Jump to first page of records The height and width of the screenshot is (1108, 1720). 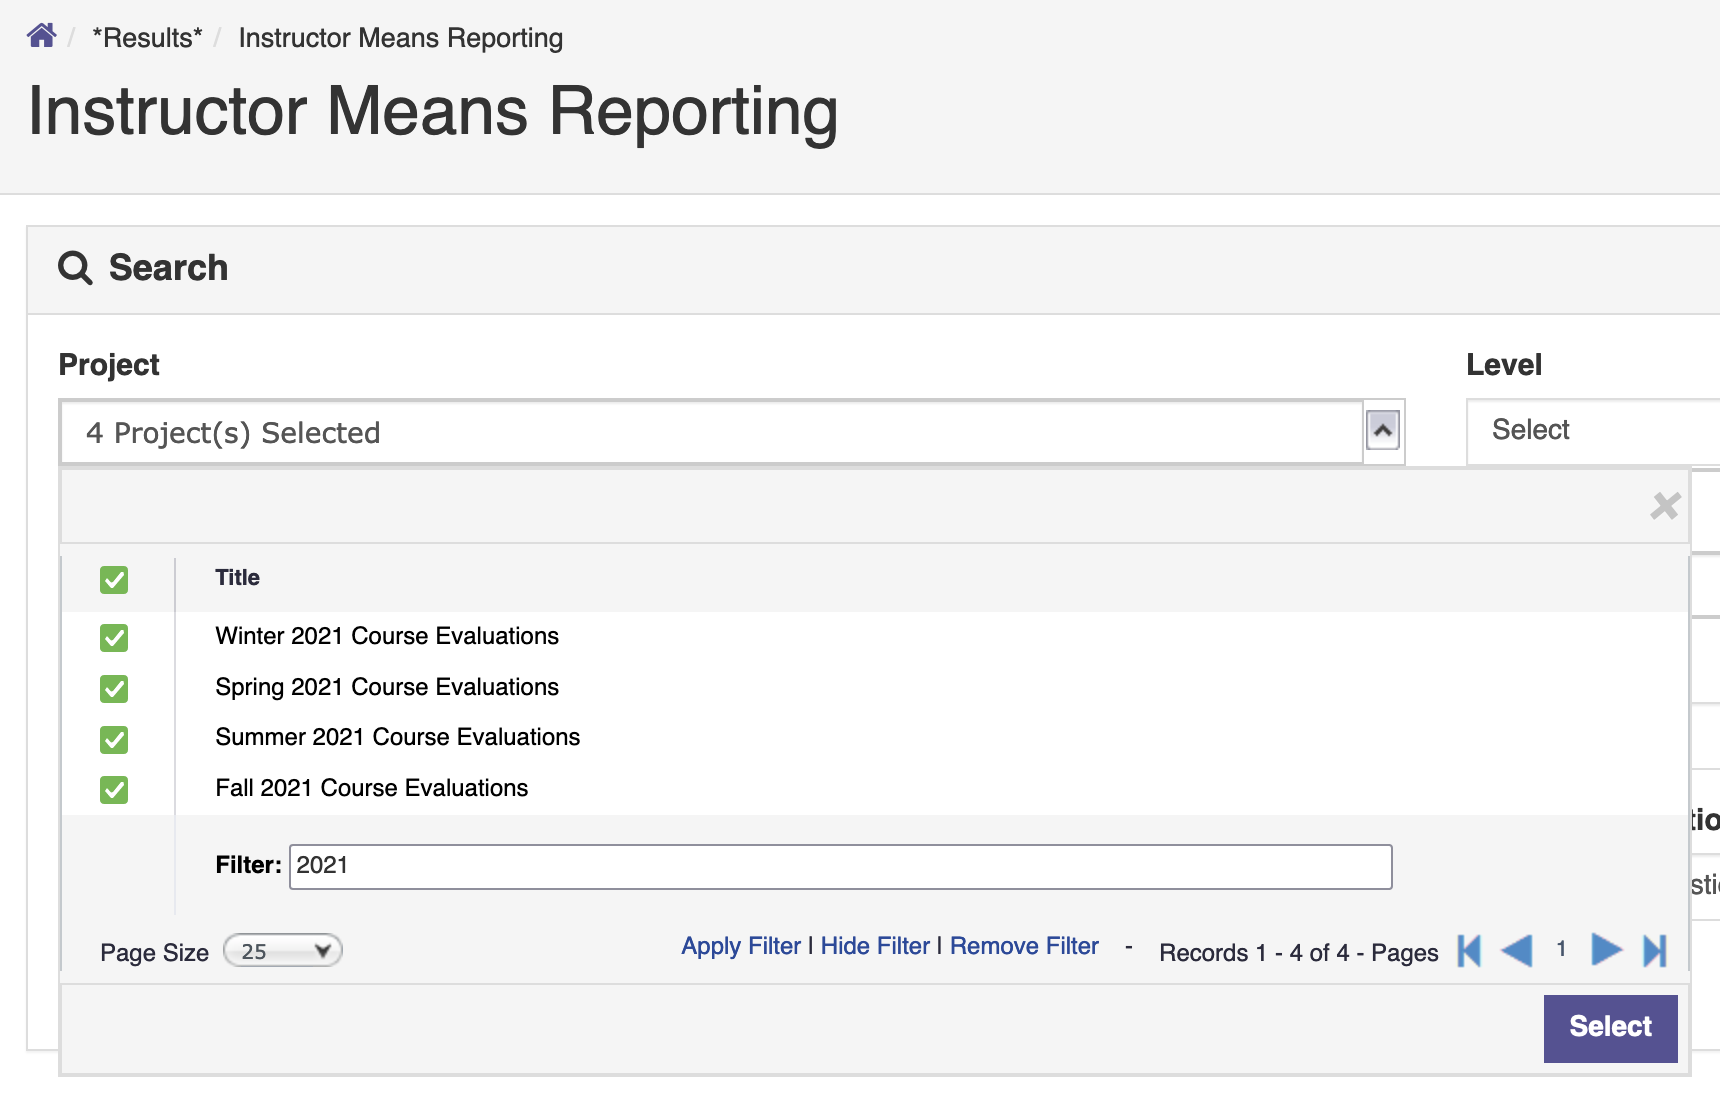click(x=1469, y=950)
